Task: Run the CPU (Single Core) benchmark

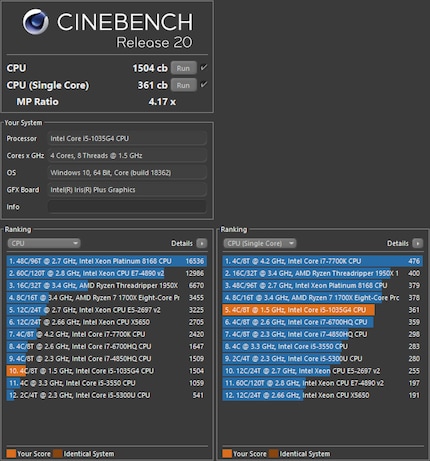Action: [x=183, y=85]
